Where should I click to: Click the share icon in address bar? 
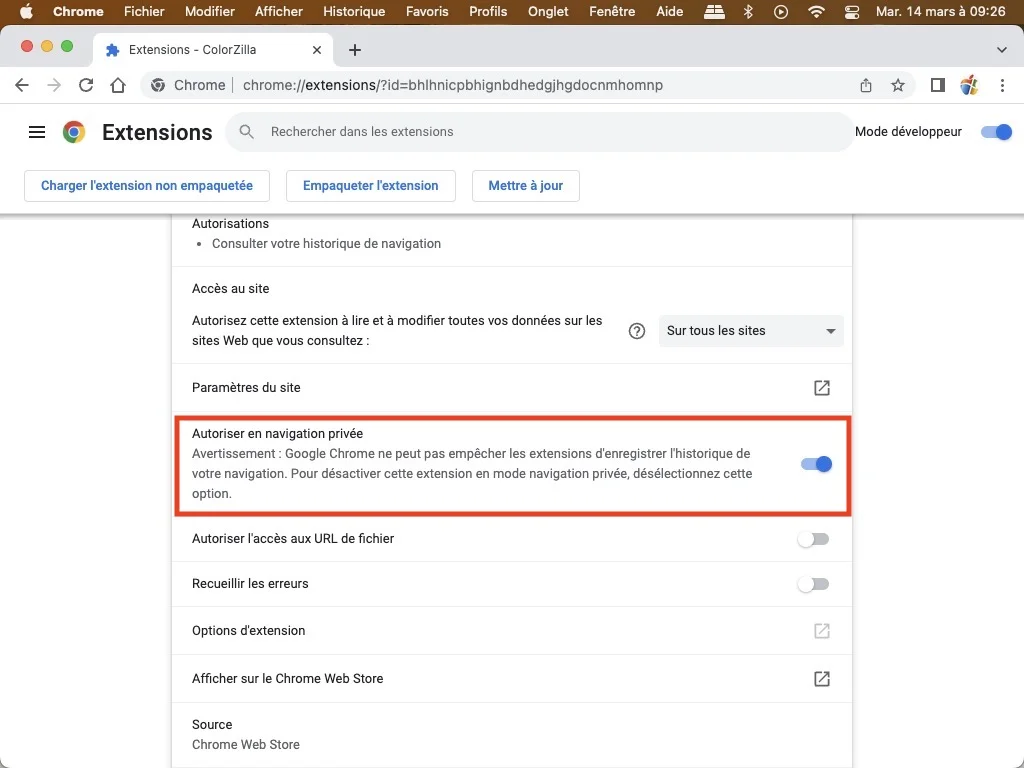click(x=865, y=85)
